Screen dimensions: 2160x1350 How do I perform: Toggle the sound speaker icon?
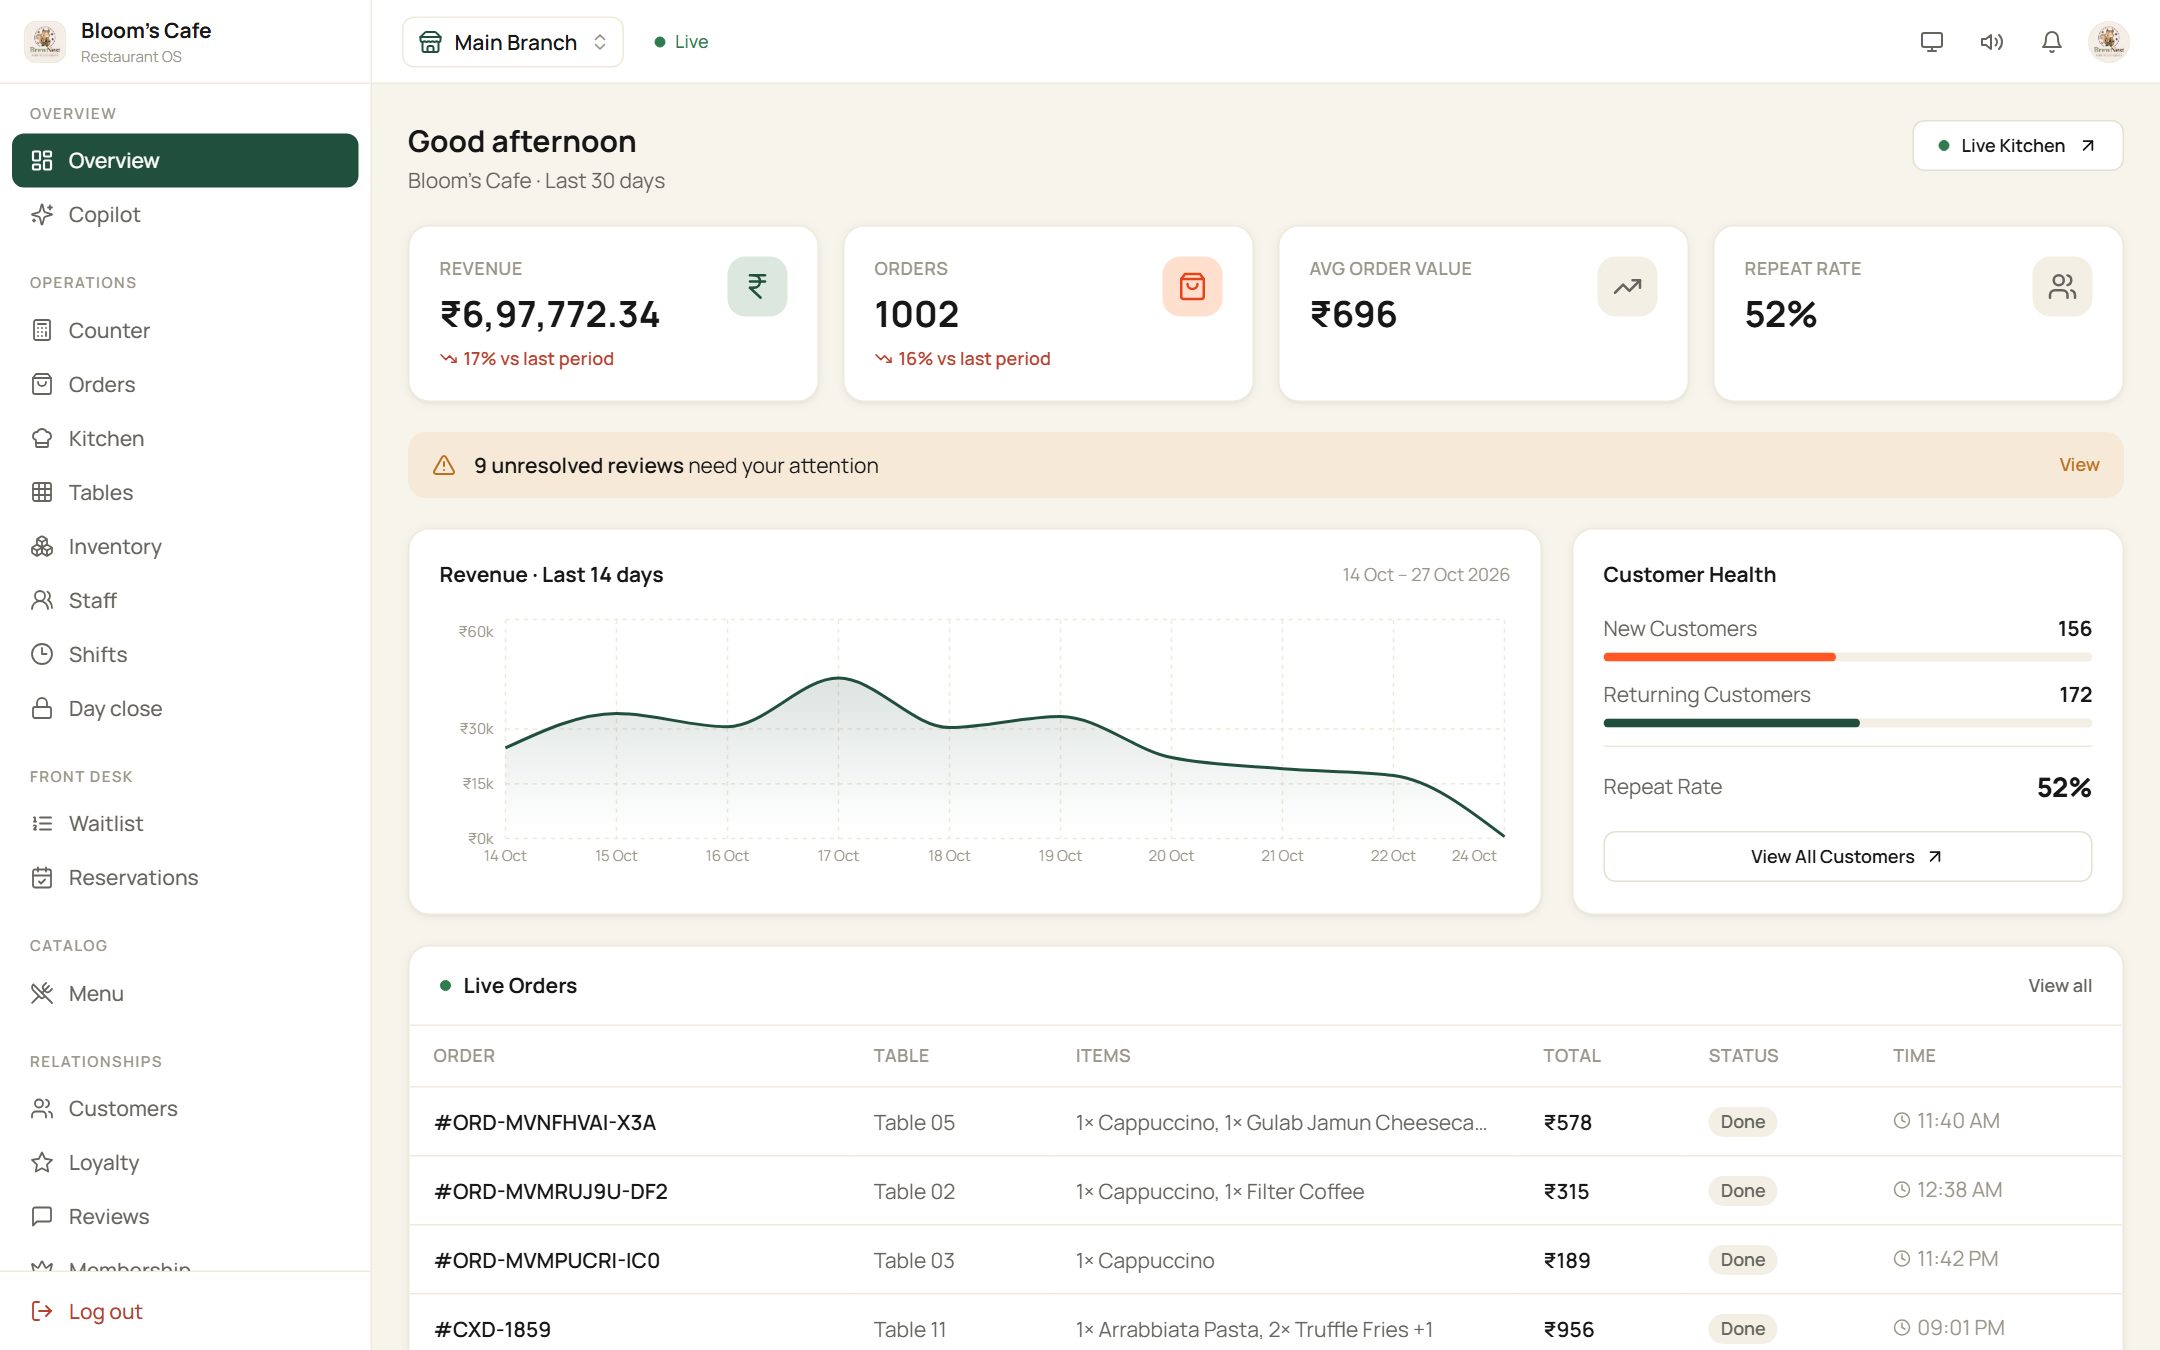(x=1991, y=42)
